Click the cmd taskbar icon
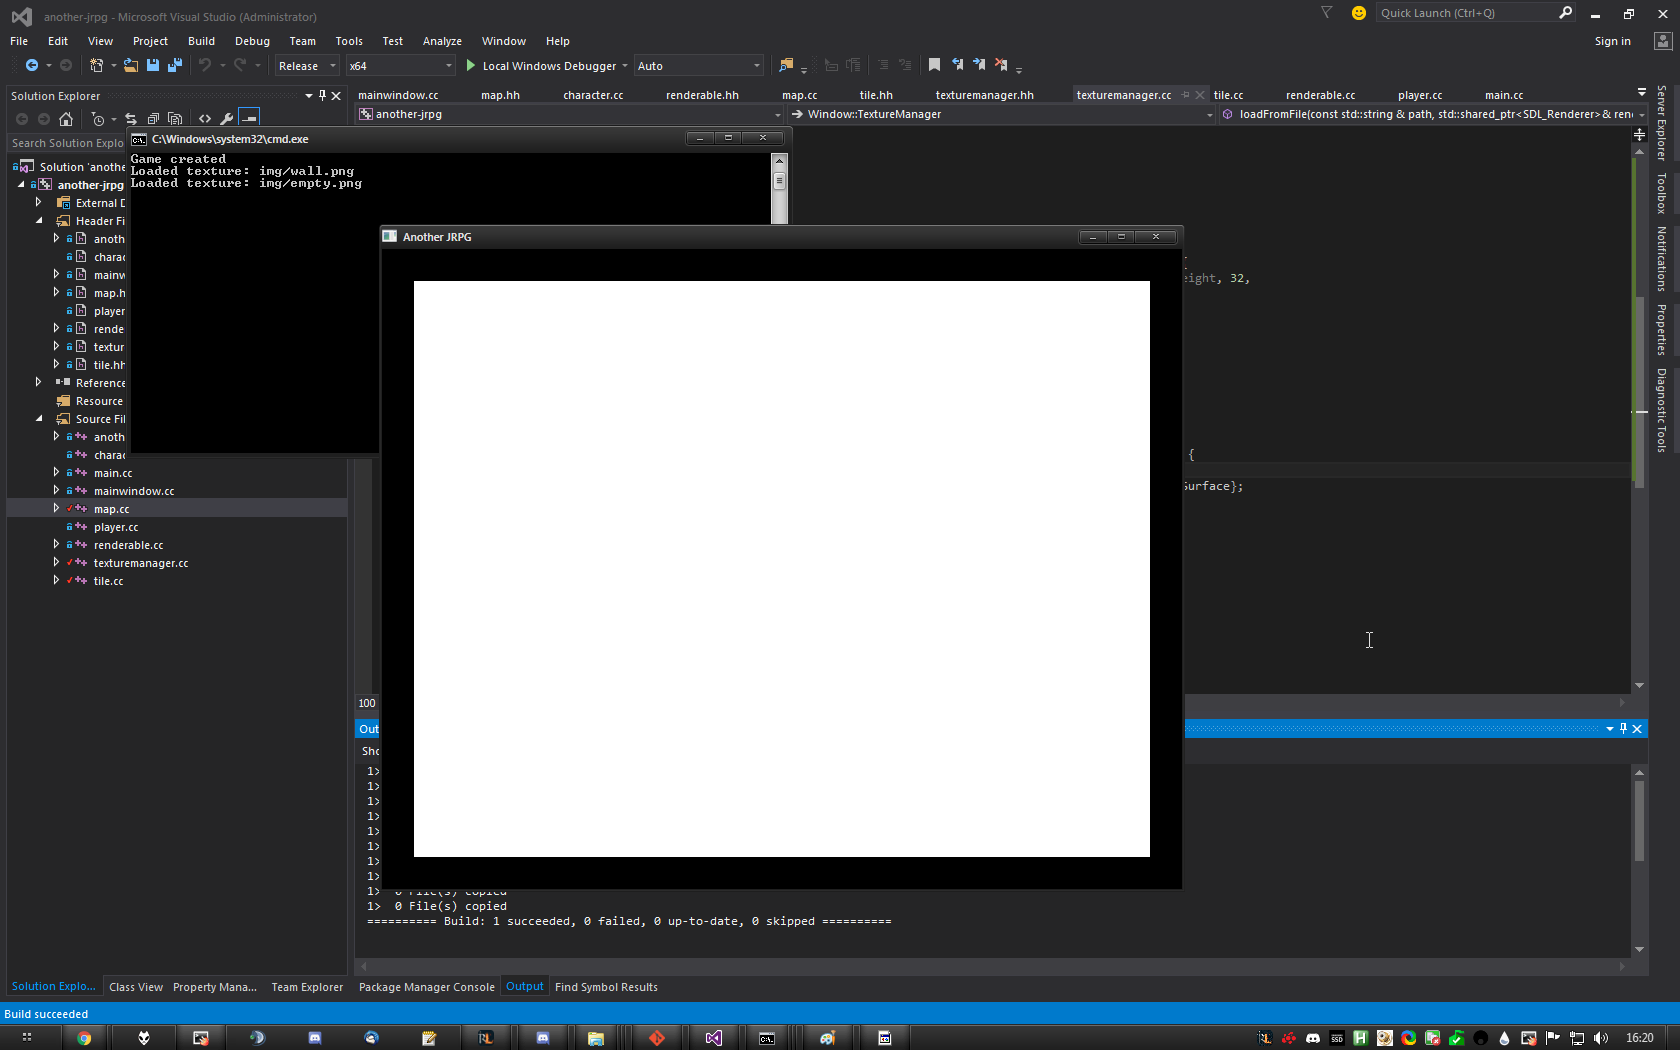The height and width of the screenshot is (1050, 1680). point(767,1037)
